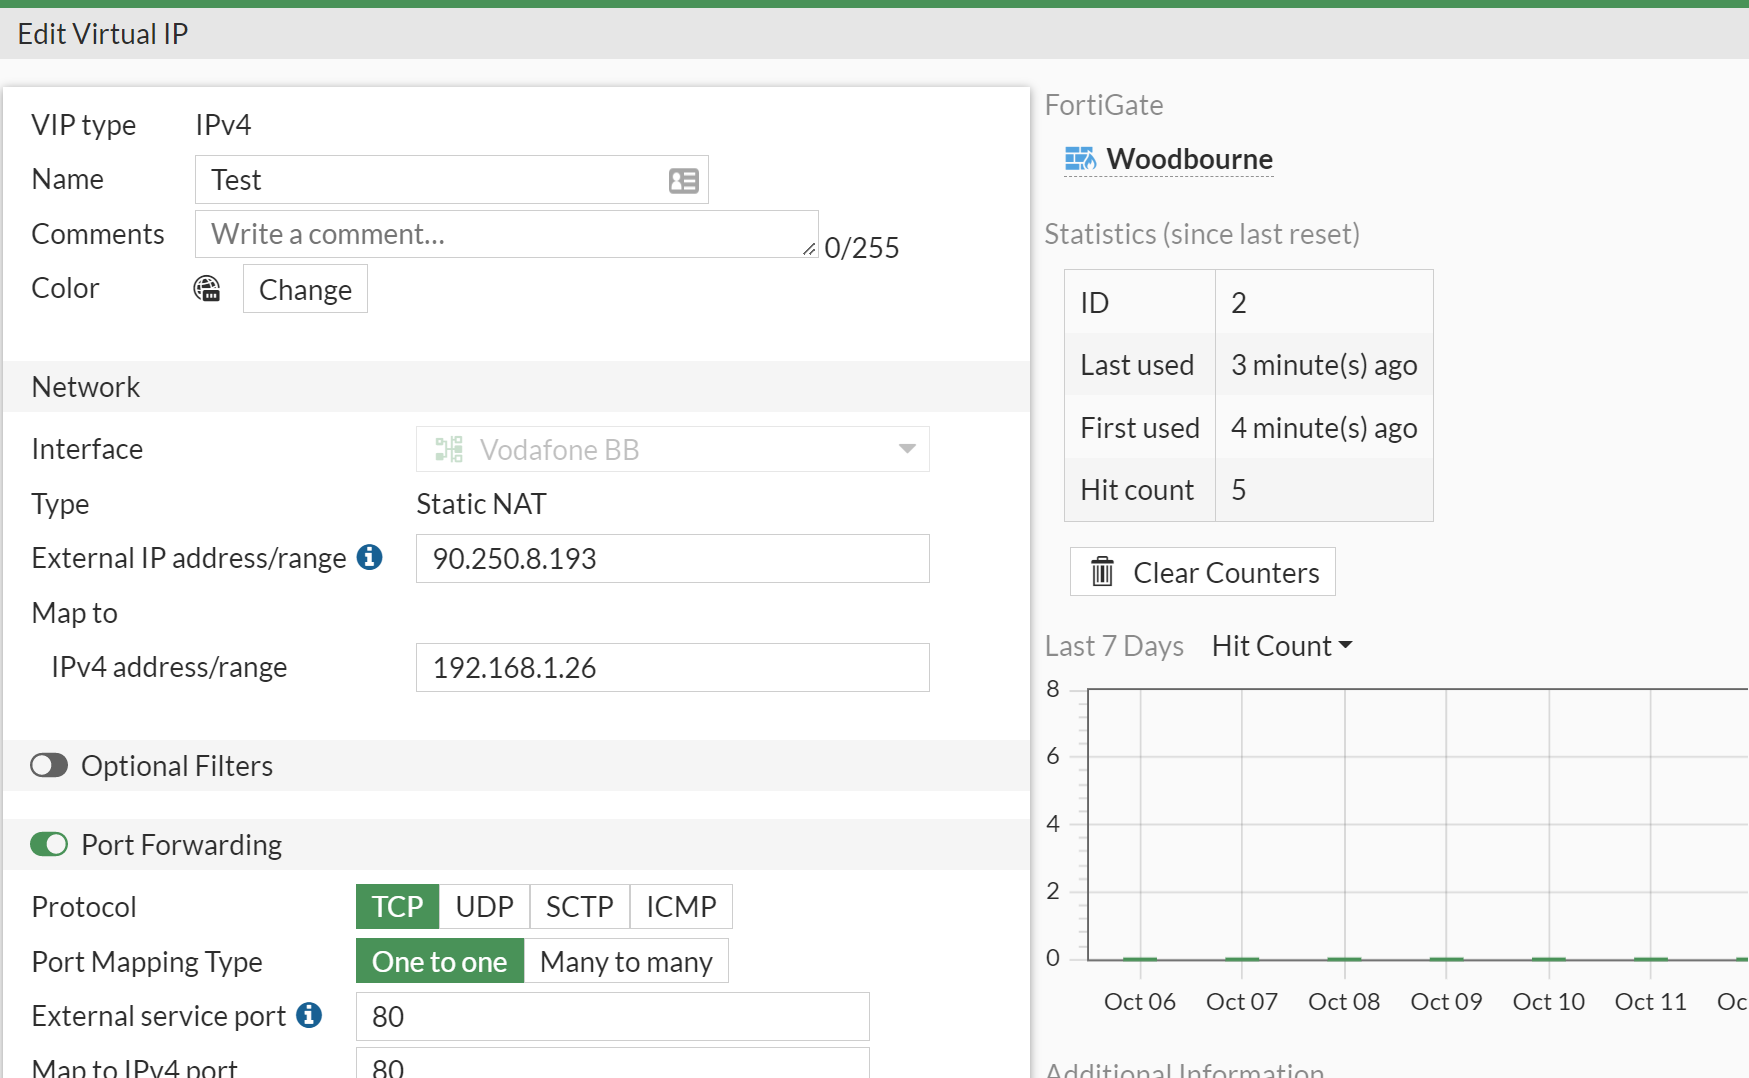Select the TCP protocol option
1749x1078 pixels.
tap(398, 907)
